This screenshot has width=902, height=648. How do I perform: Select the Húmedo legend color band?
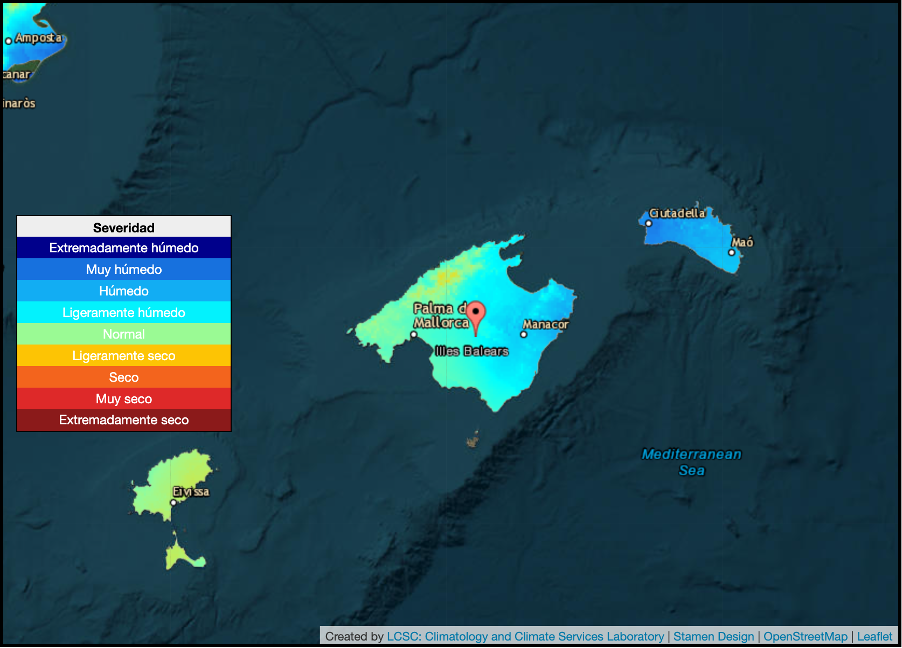pos(124,291)
